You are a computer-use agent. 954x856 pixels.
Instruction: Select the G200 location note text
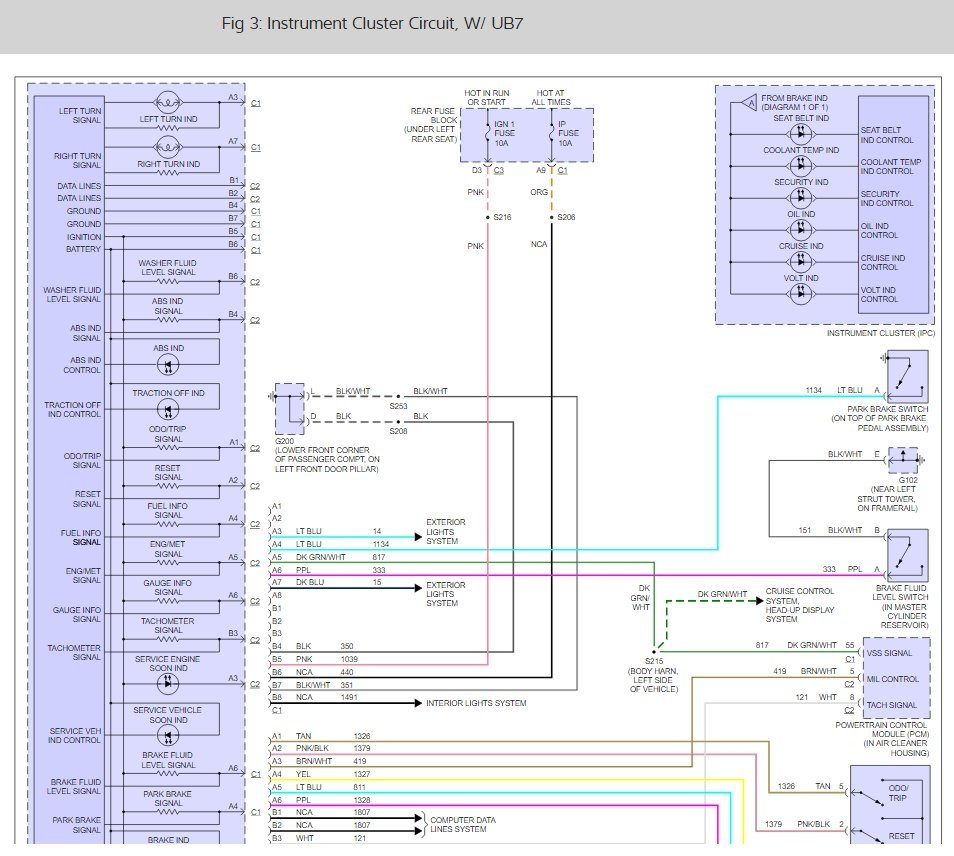point(327,459)
